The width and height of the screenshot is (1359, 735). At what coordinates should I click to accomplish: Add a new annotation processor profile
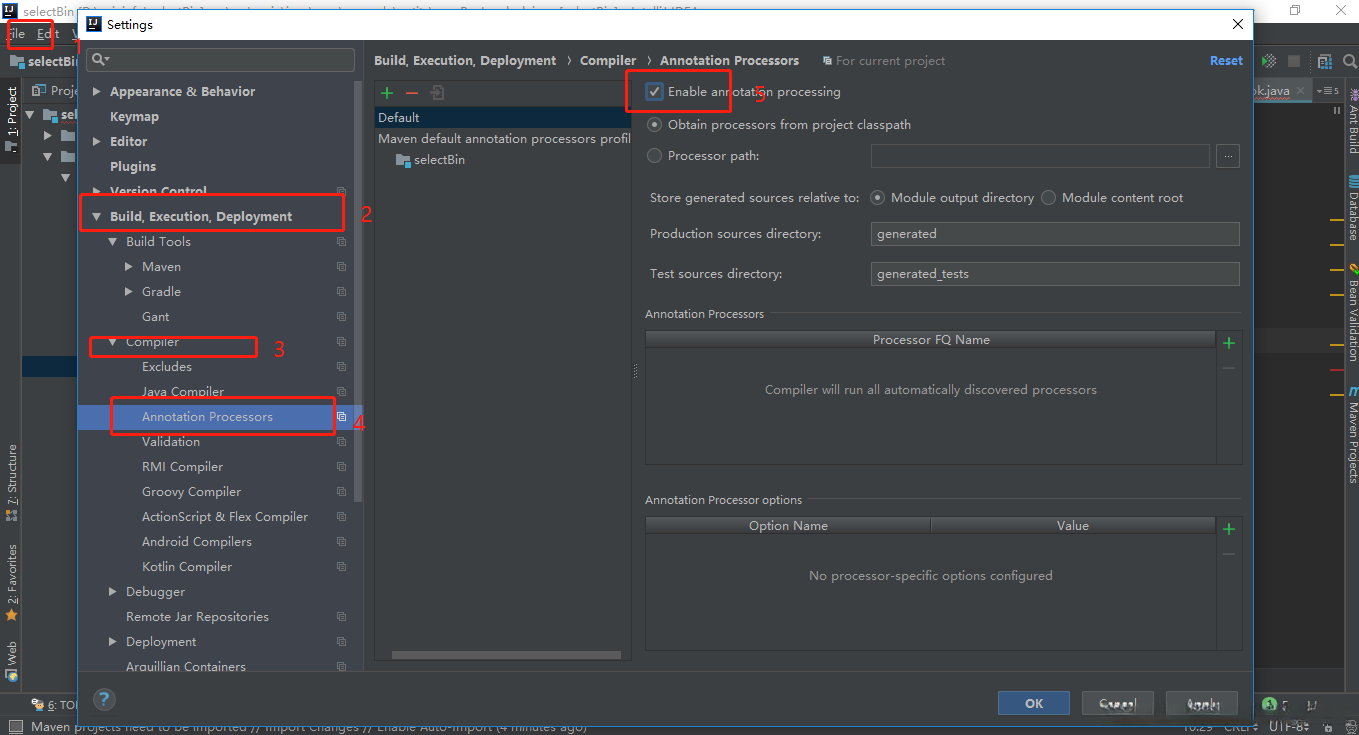(387, 93)
